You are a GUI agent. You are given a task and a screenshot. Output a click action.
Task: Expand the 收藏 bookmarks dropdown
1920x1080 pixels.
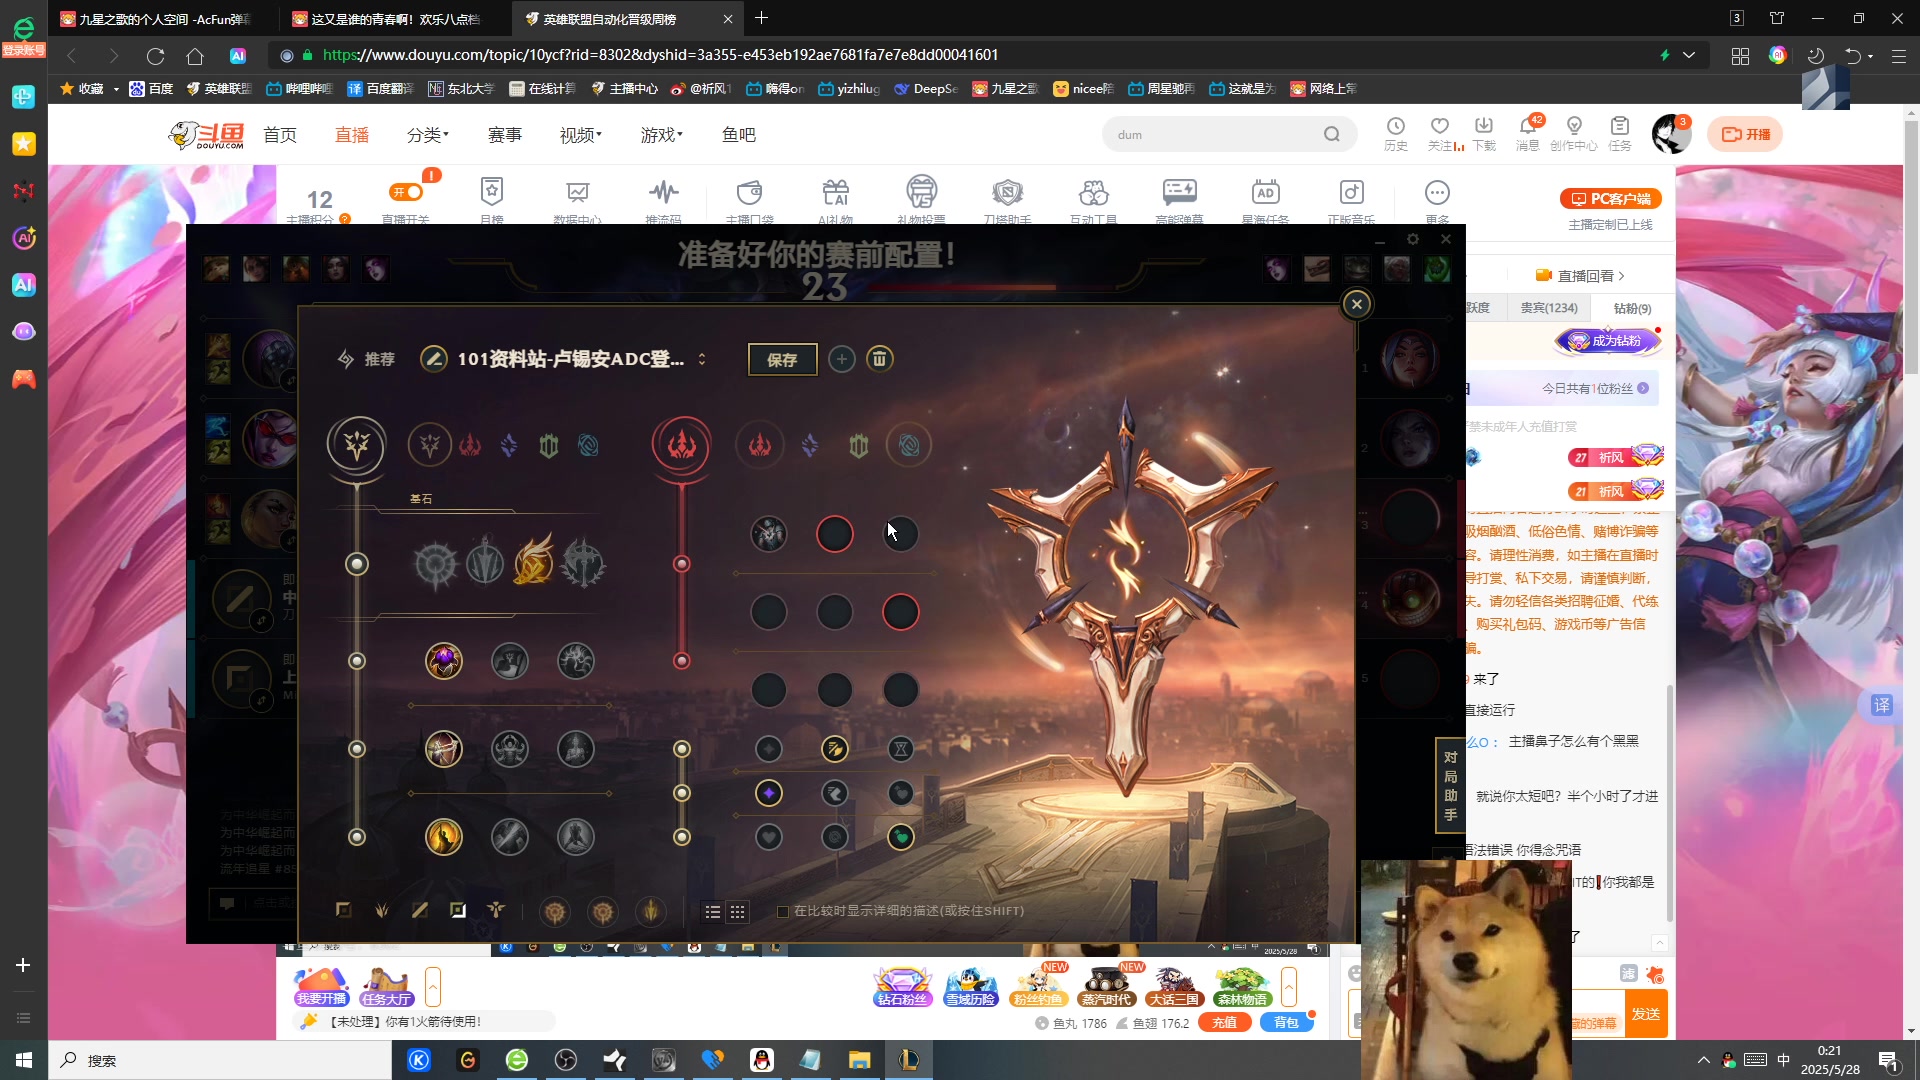pyautogui.click(x=116, y=89)
